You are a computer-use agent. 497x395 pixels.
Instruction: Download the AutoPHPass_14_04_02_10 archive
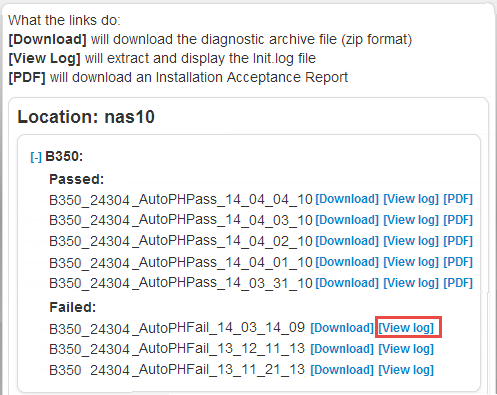coord(347,241)
